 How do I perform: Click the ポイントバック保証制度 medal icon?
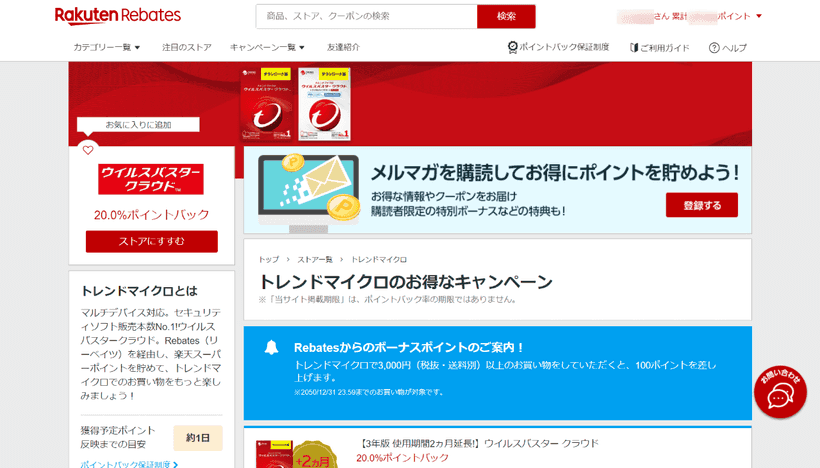(x=512, y=48)
